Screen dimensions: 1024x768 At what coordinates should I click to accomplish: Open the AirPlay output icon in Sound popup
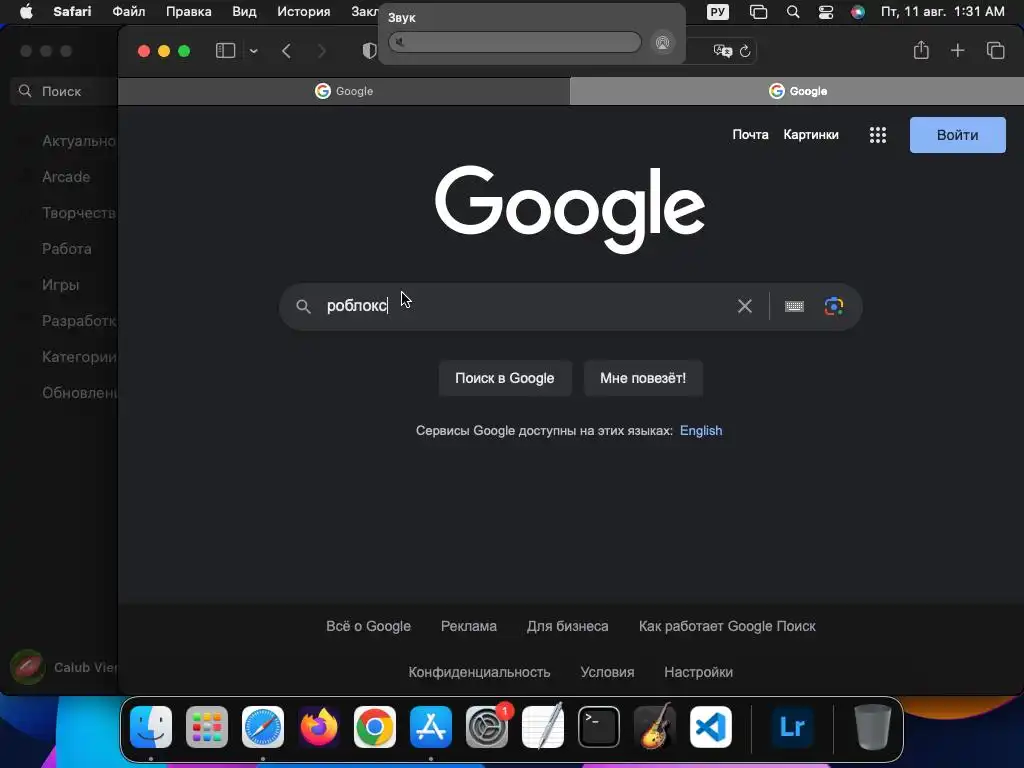point(662,43)
